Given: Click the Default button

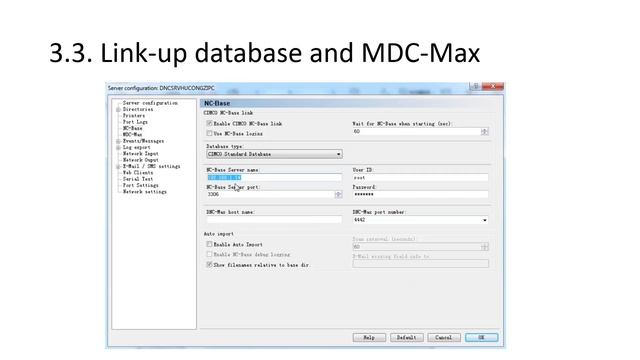Looking at the screenshot, I should point(407,338).
